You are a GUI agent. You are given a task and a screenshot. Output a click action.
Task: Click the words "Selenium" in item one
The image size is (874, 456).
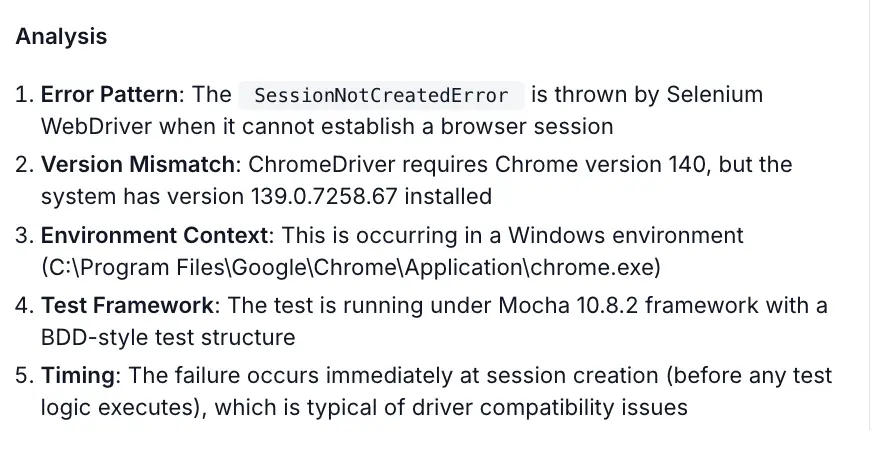(714, 95)
